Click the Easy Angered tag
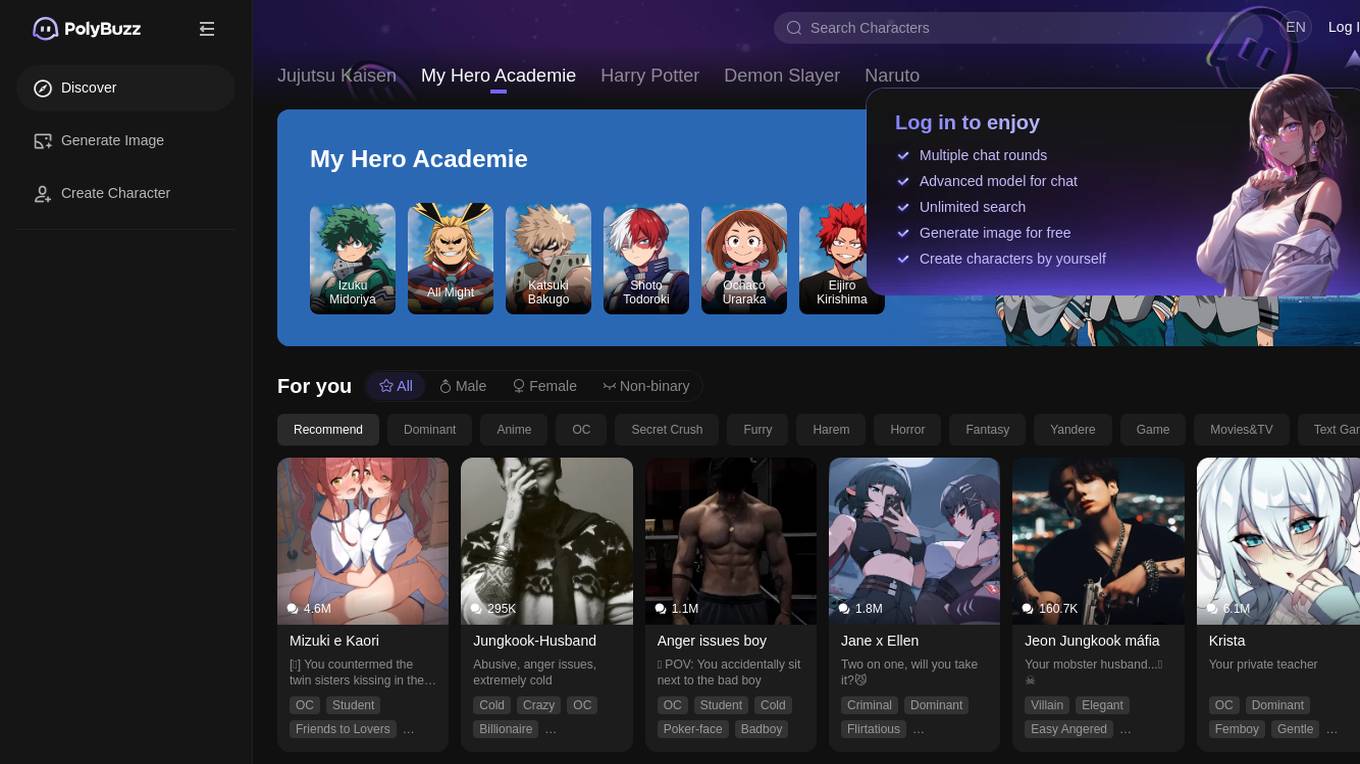Screen dimensions: 1360x764 (x=1069, y=729)
